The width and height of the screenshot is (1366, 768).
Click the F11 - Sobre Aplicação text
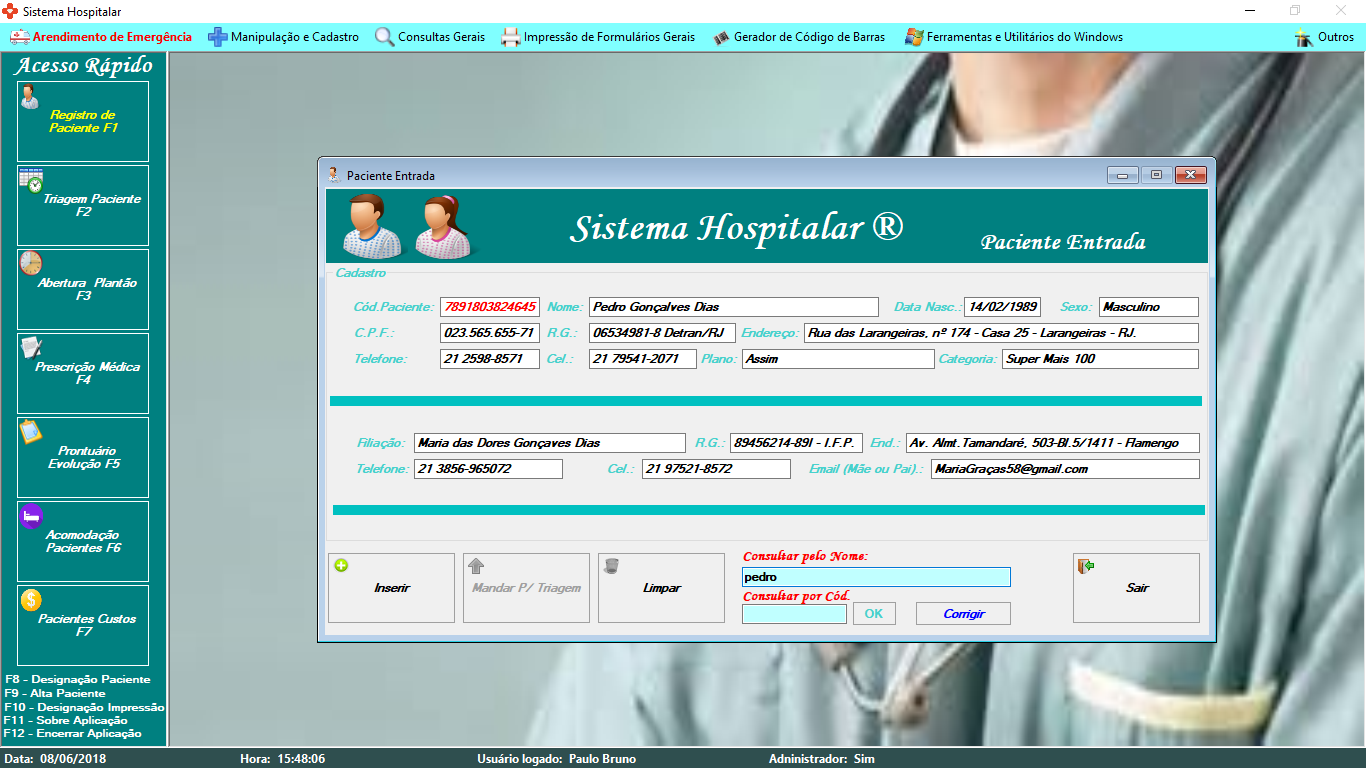click(66, 720)
